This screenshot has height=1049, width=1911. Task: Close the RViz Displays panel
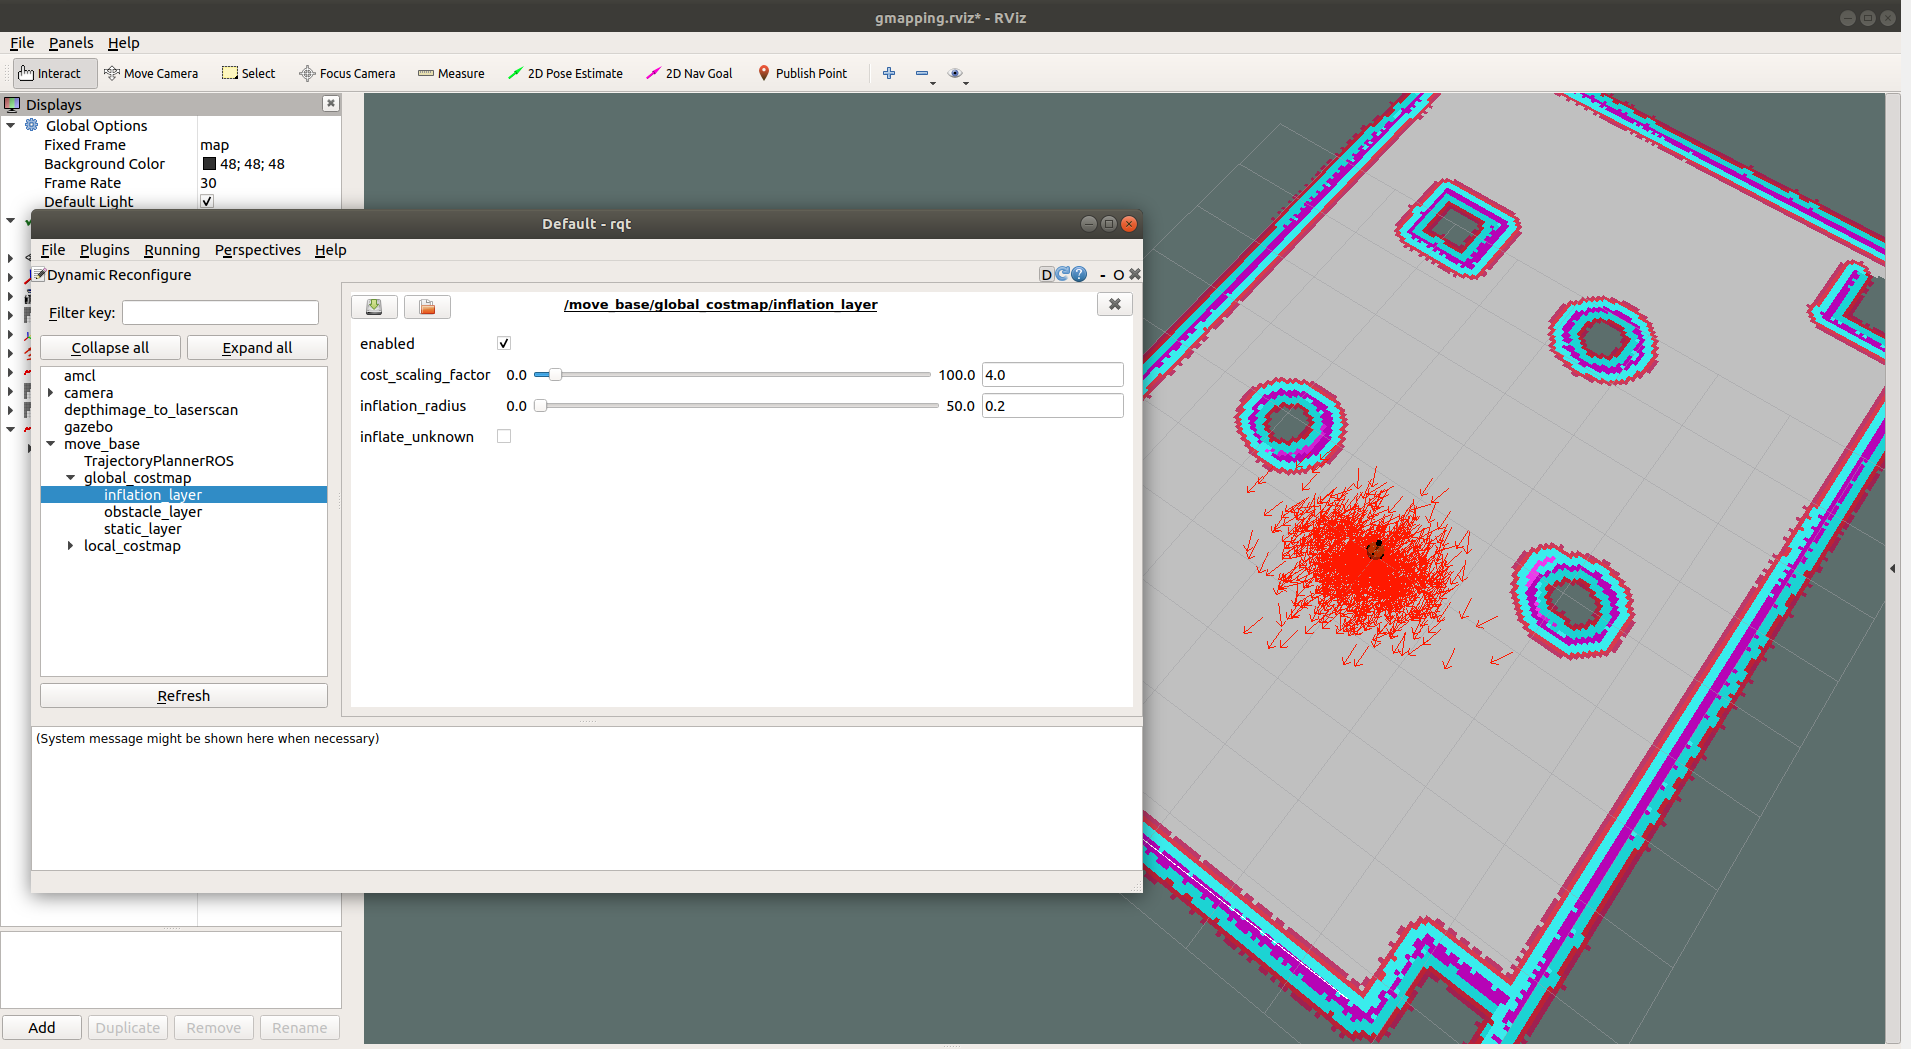(x=331, y=103)
